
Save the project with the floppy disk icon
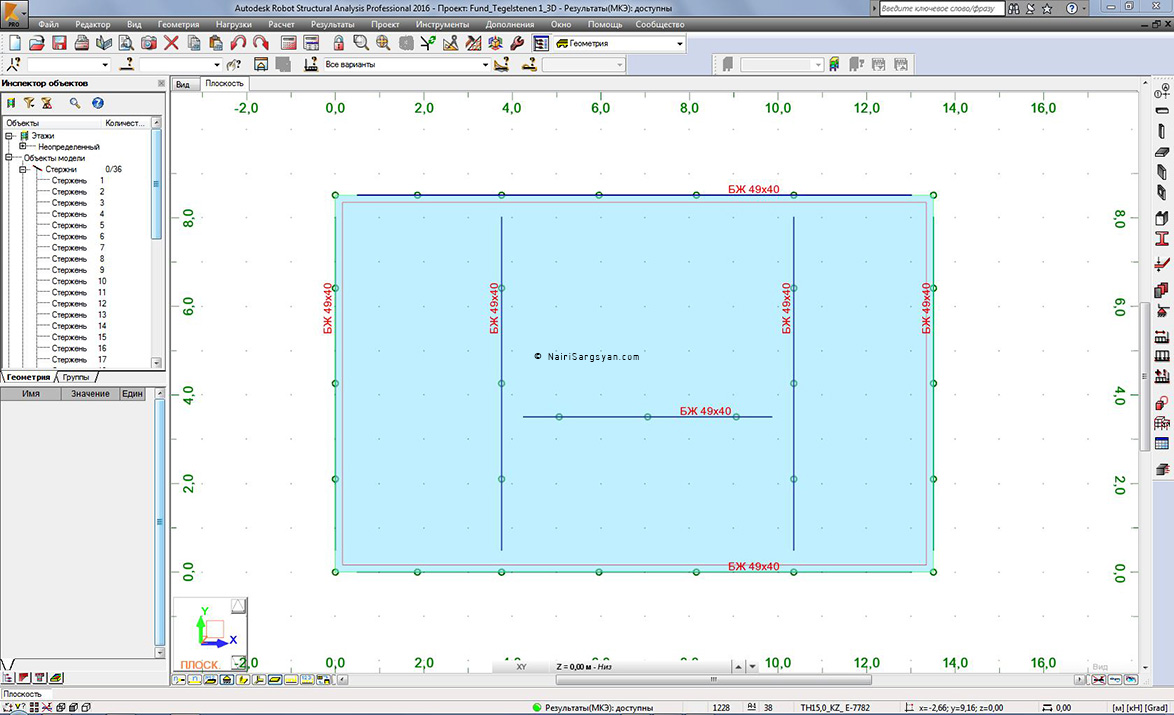coord(59,43)
